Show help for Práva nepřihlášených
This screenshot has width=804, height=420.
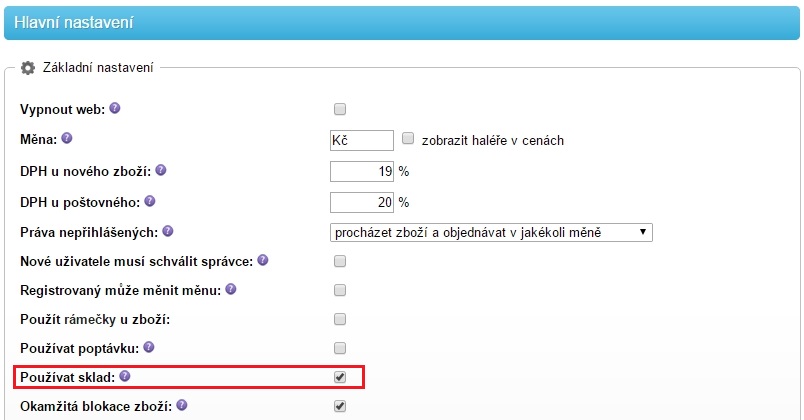coord(168,231)
